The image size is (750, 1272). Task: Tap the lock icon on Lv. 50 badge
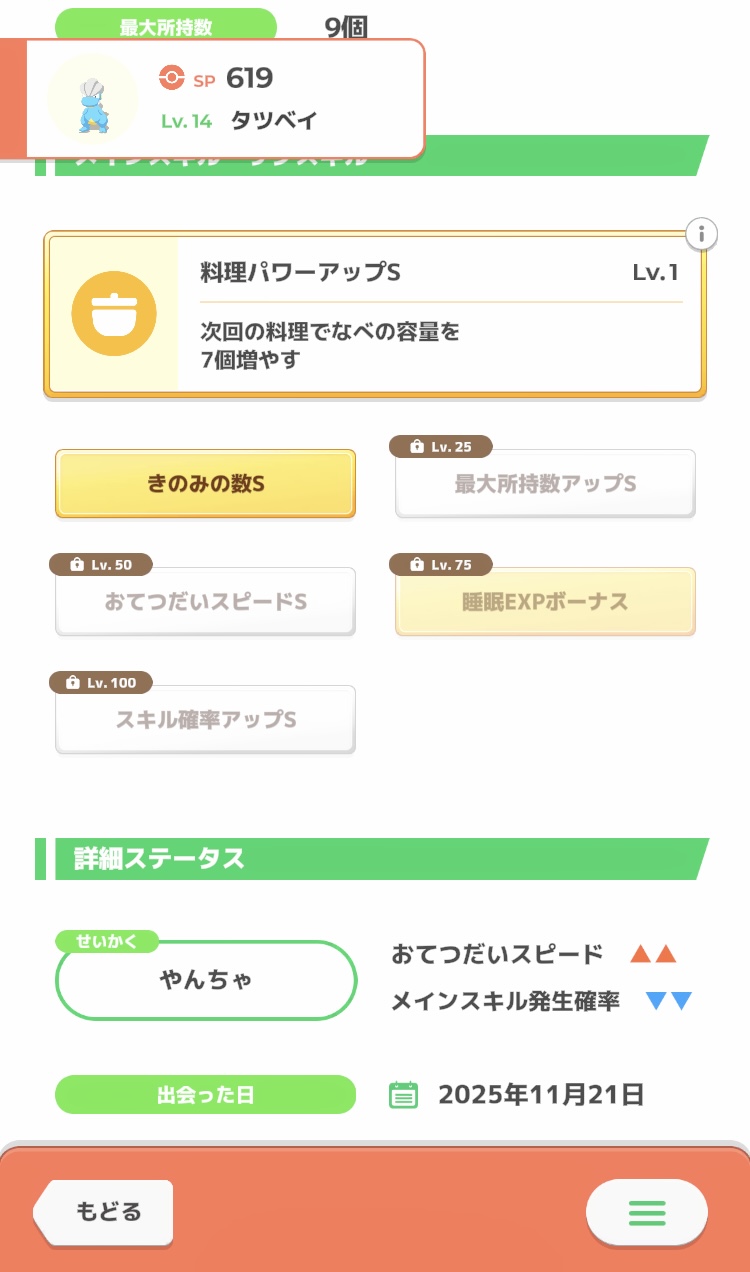tap(75, 565)
